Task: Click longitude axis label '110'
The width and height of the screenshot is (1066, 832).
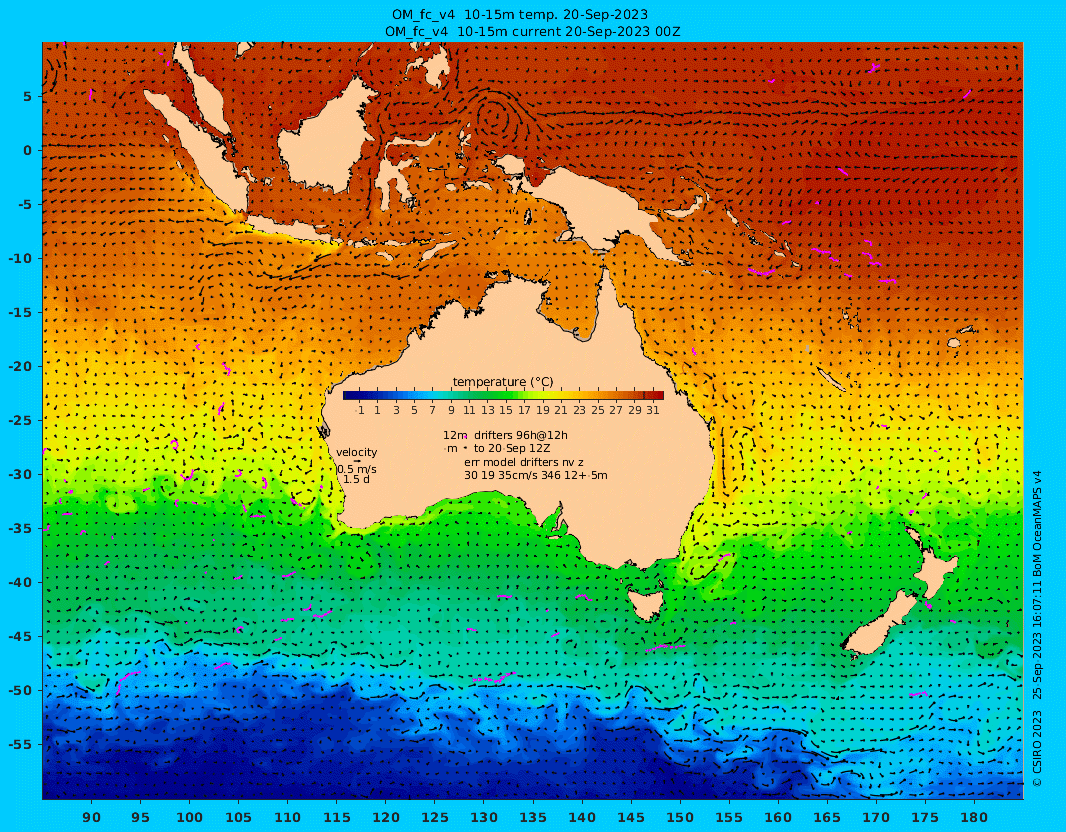Action: click(x=288, y=817)
